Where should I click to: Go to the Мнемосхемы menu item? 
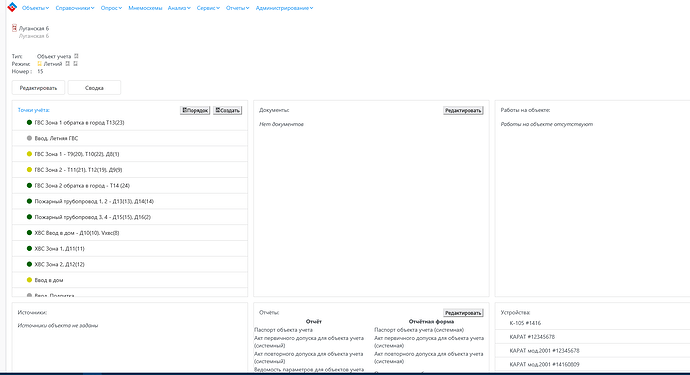click(x=145, y=8)
